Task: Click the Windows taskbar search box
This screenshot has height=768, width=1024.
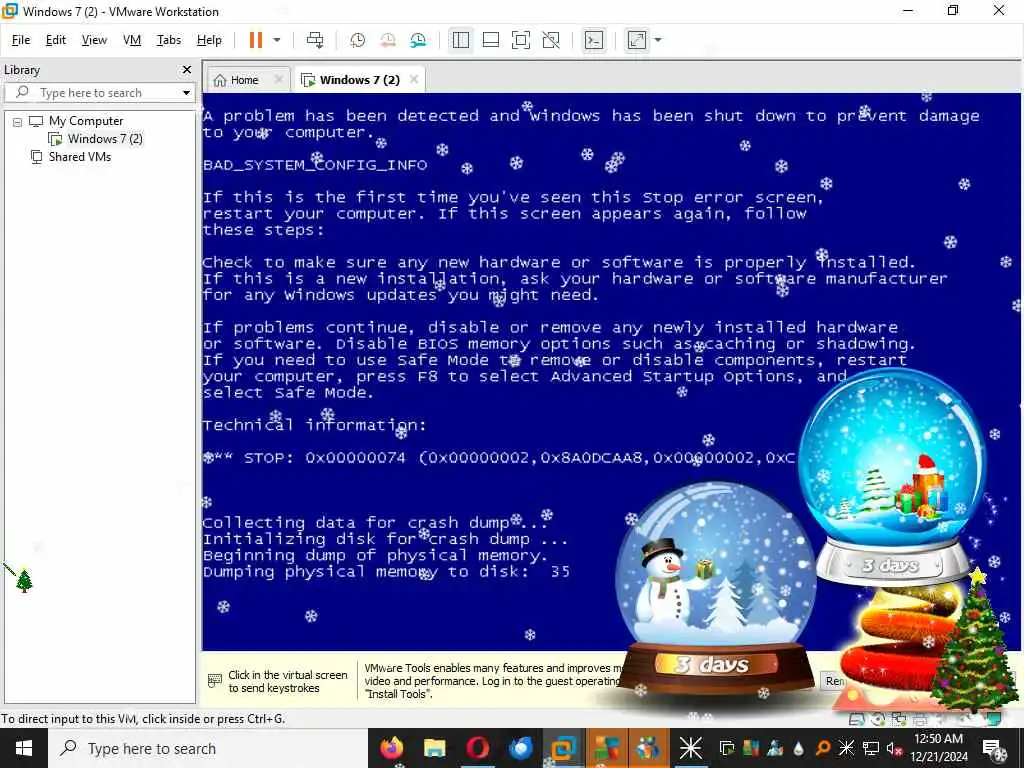Action: point(208,748)
